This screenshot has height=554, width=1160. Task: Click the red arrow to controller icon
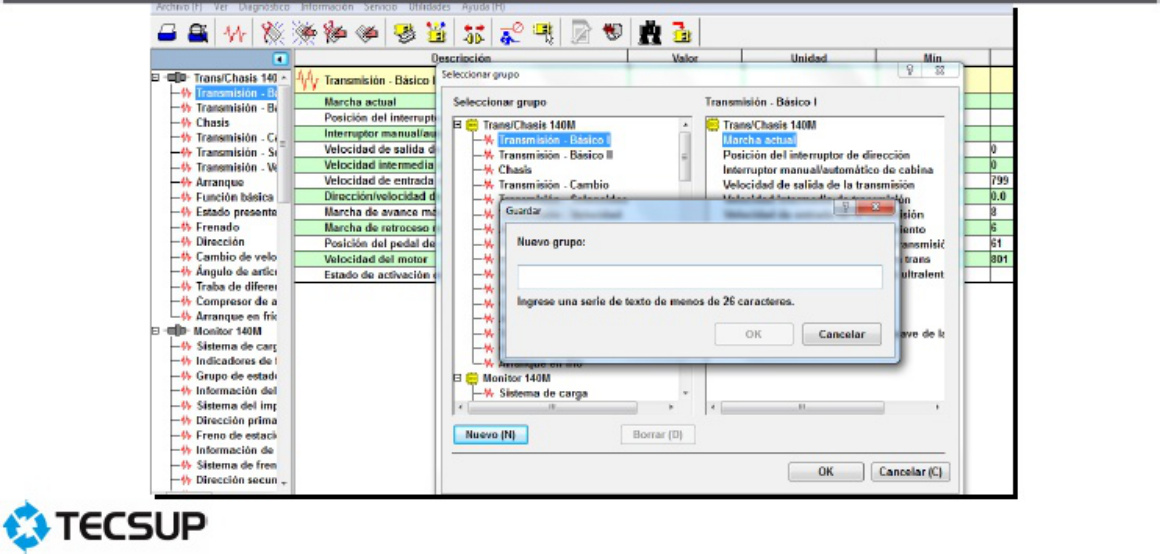681,33
